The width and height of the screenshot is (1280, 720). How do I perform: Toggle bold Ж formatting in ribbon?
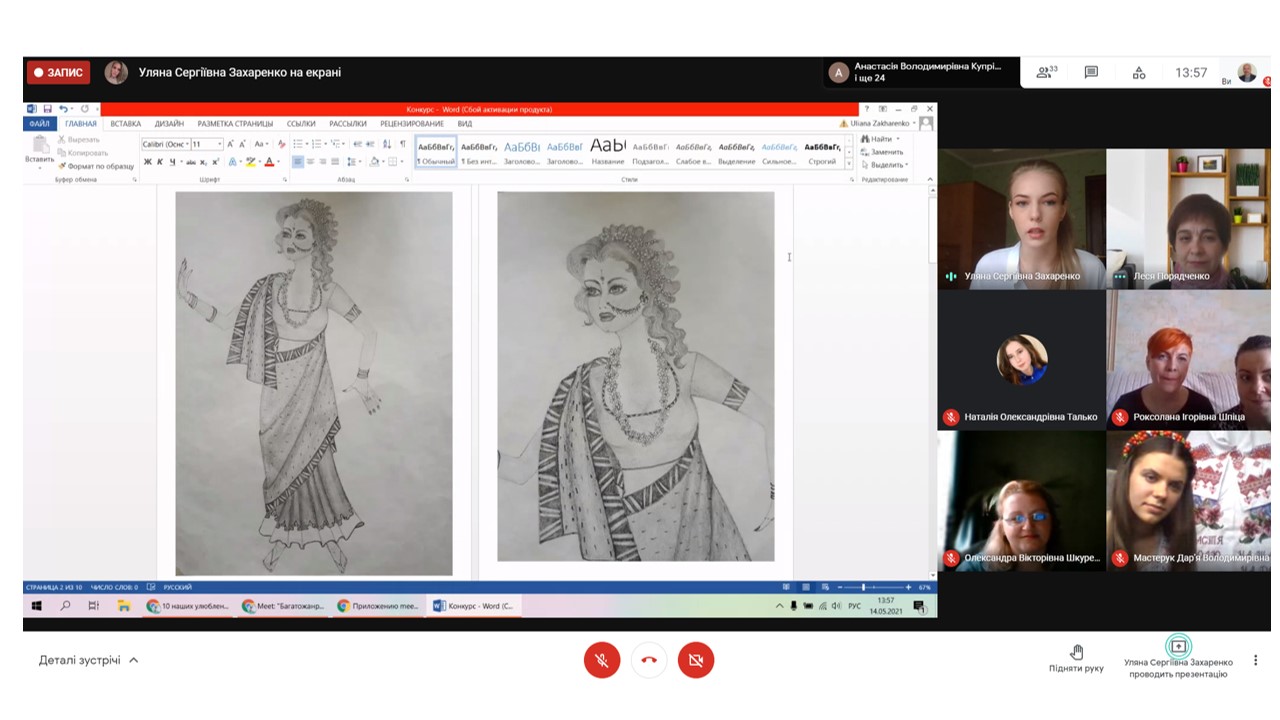point(147,161)
